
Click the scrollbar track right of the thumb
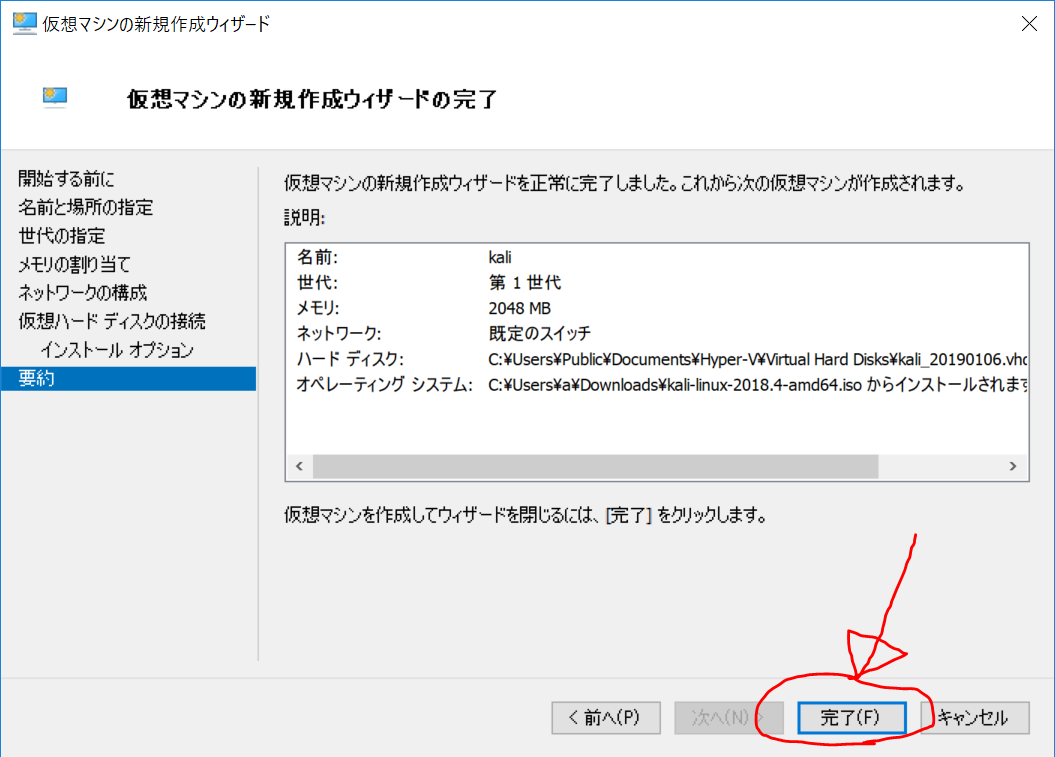(938, 466)
